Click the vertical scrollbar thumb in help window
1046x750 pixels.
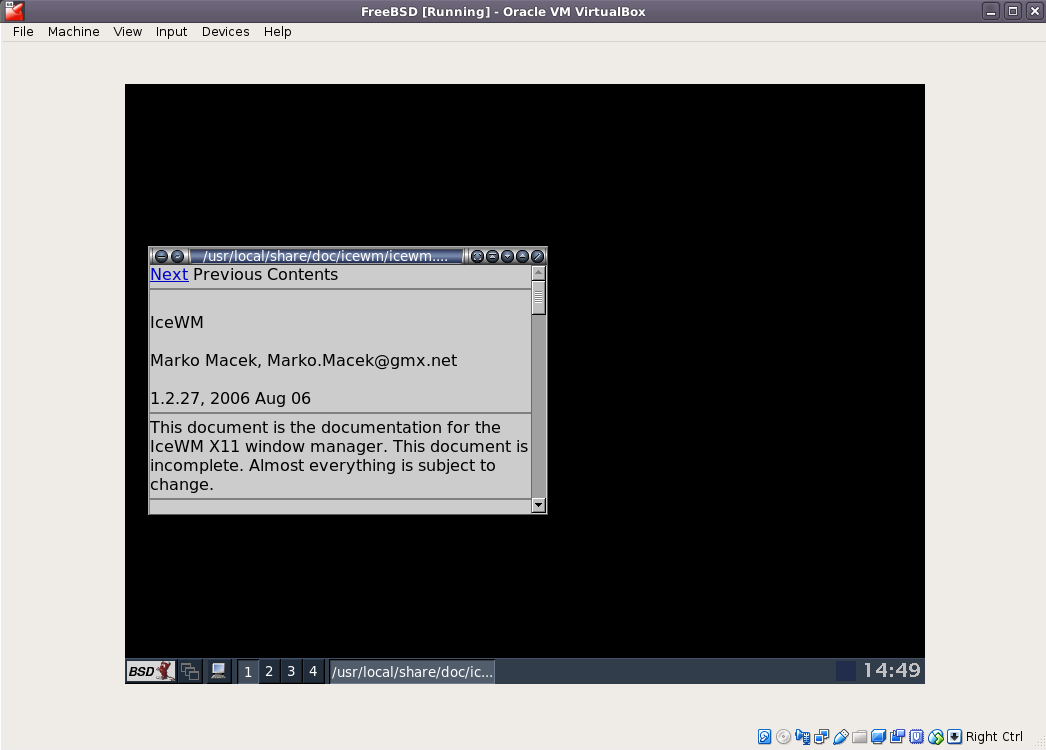pos(539,298)
